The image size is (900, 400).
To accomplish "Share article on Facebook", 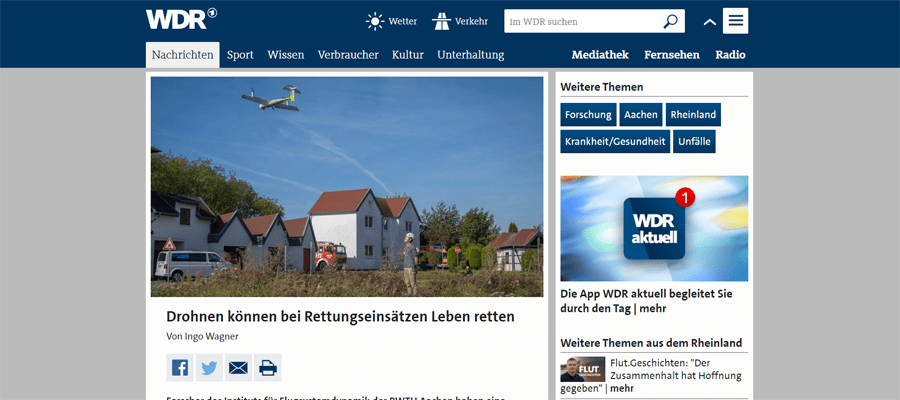I will coord(180,368).
